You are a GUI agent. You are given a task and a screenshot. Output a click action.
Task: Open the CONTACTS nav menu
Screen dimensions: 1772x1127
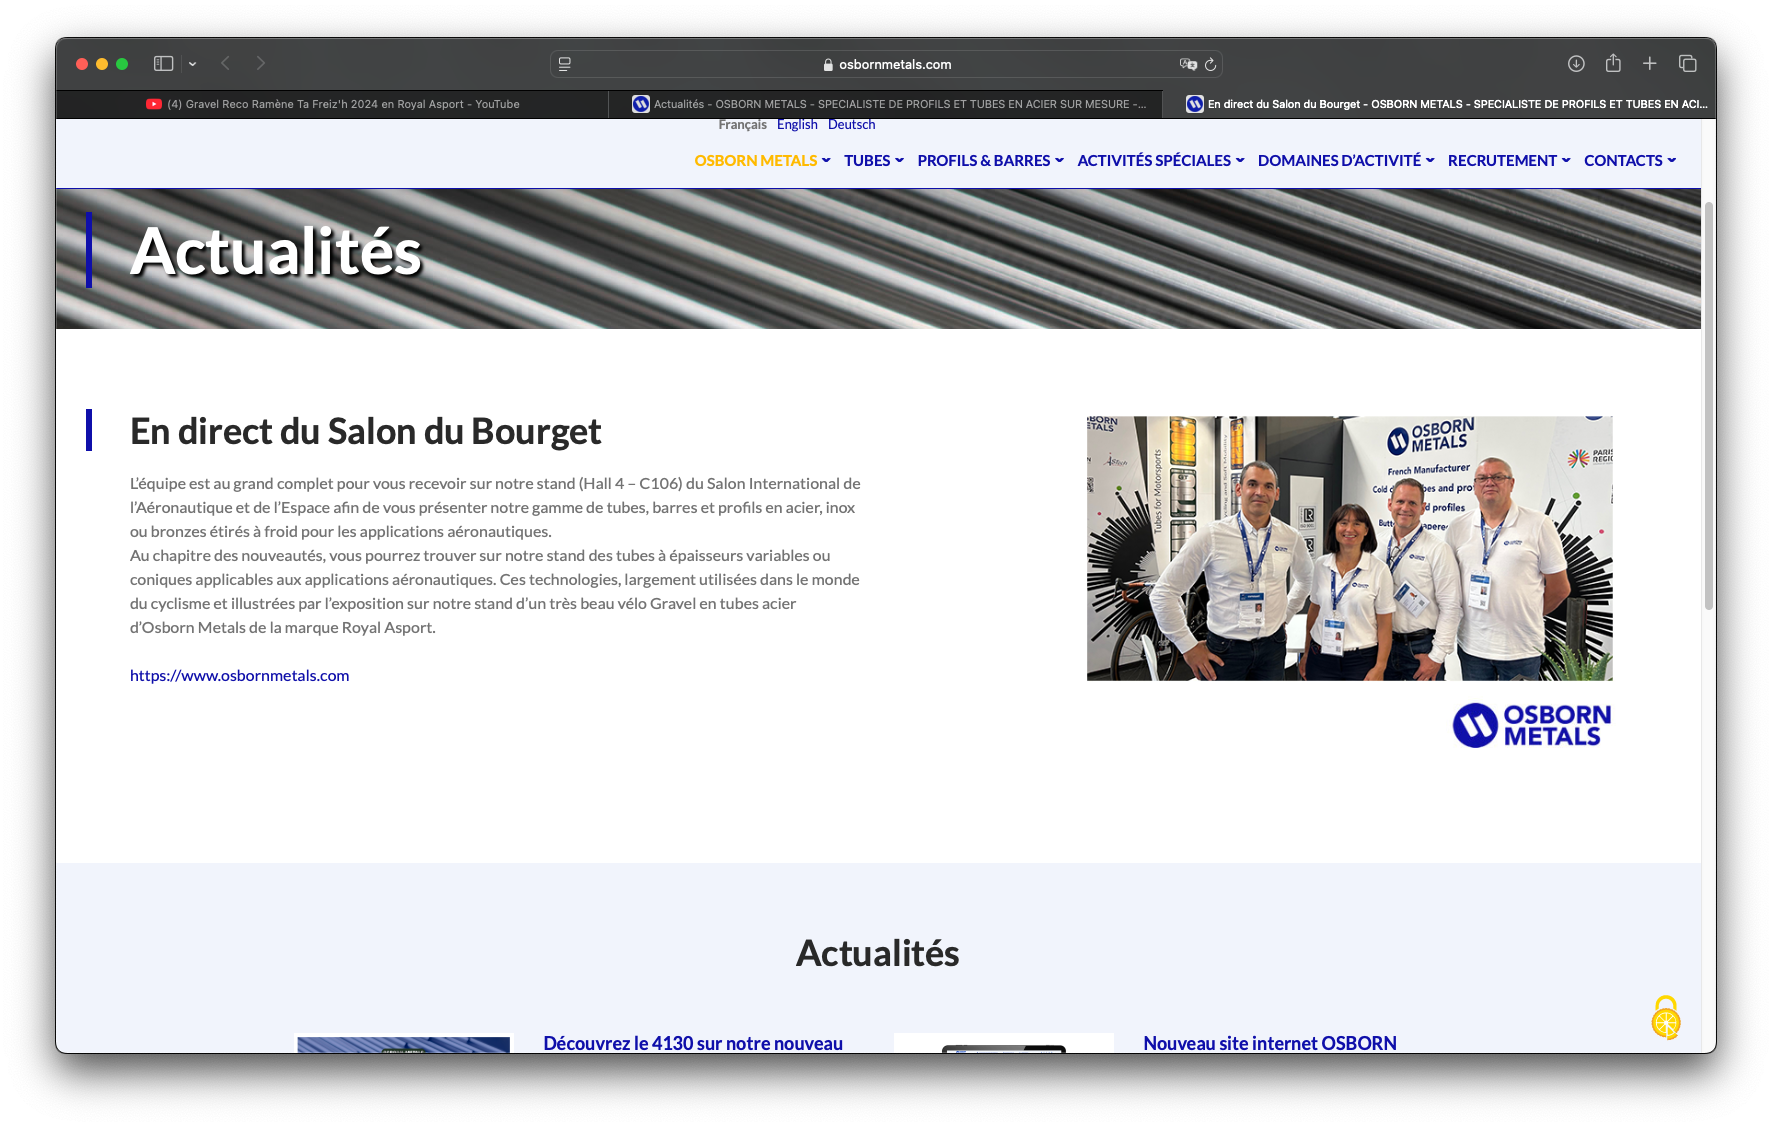click(x=1623, y=160)
